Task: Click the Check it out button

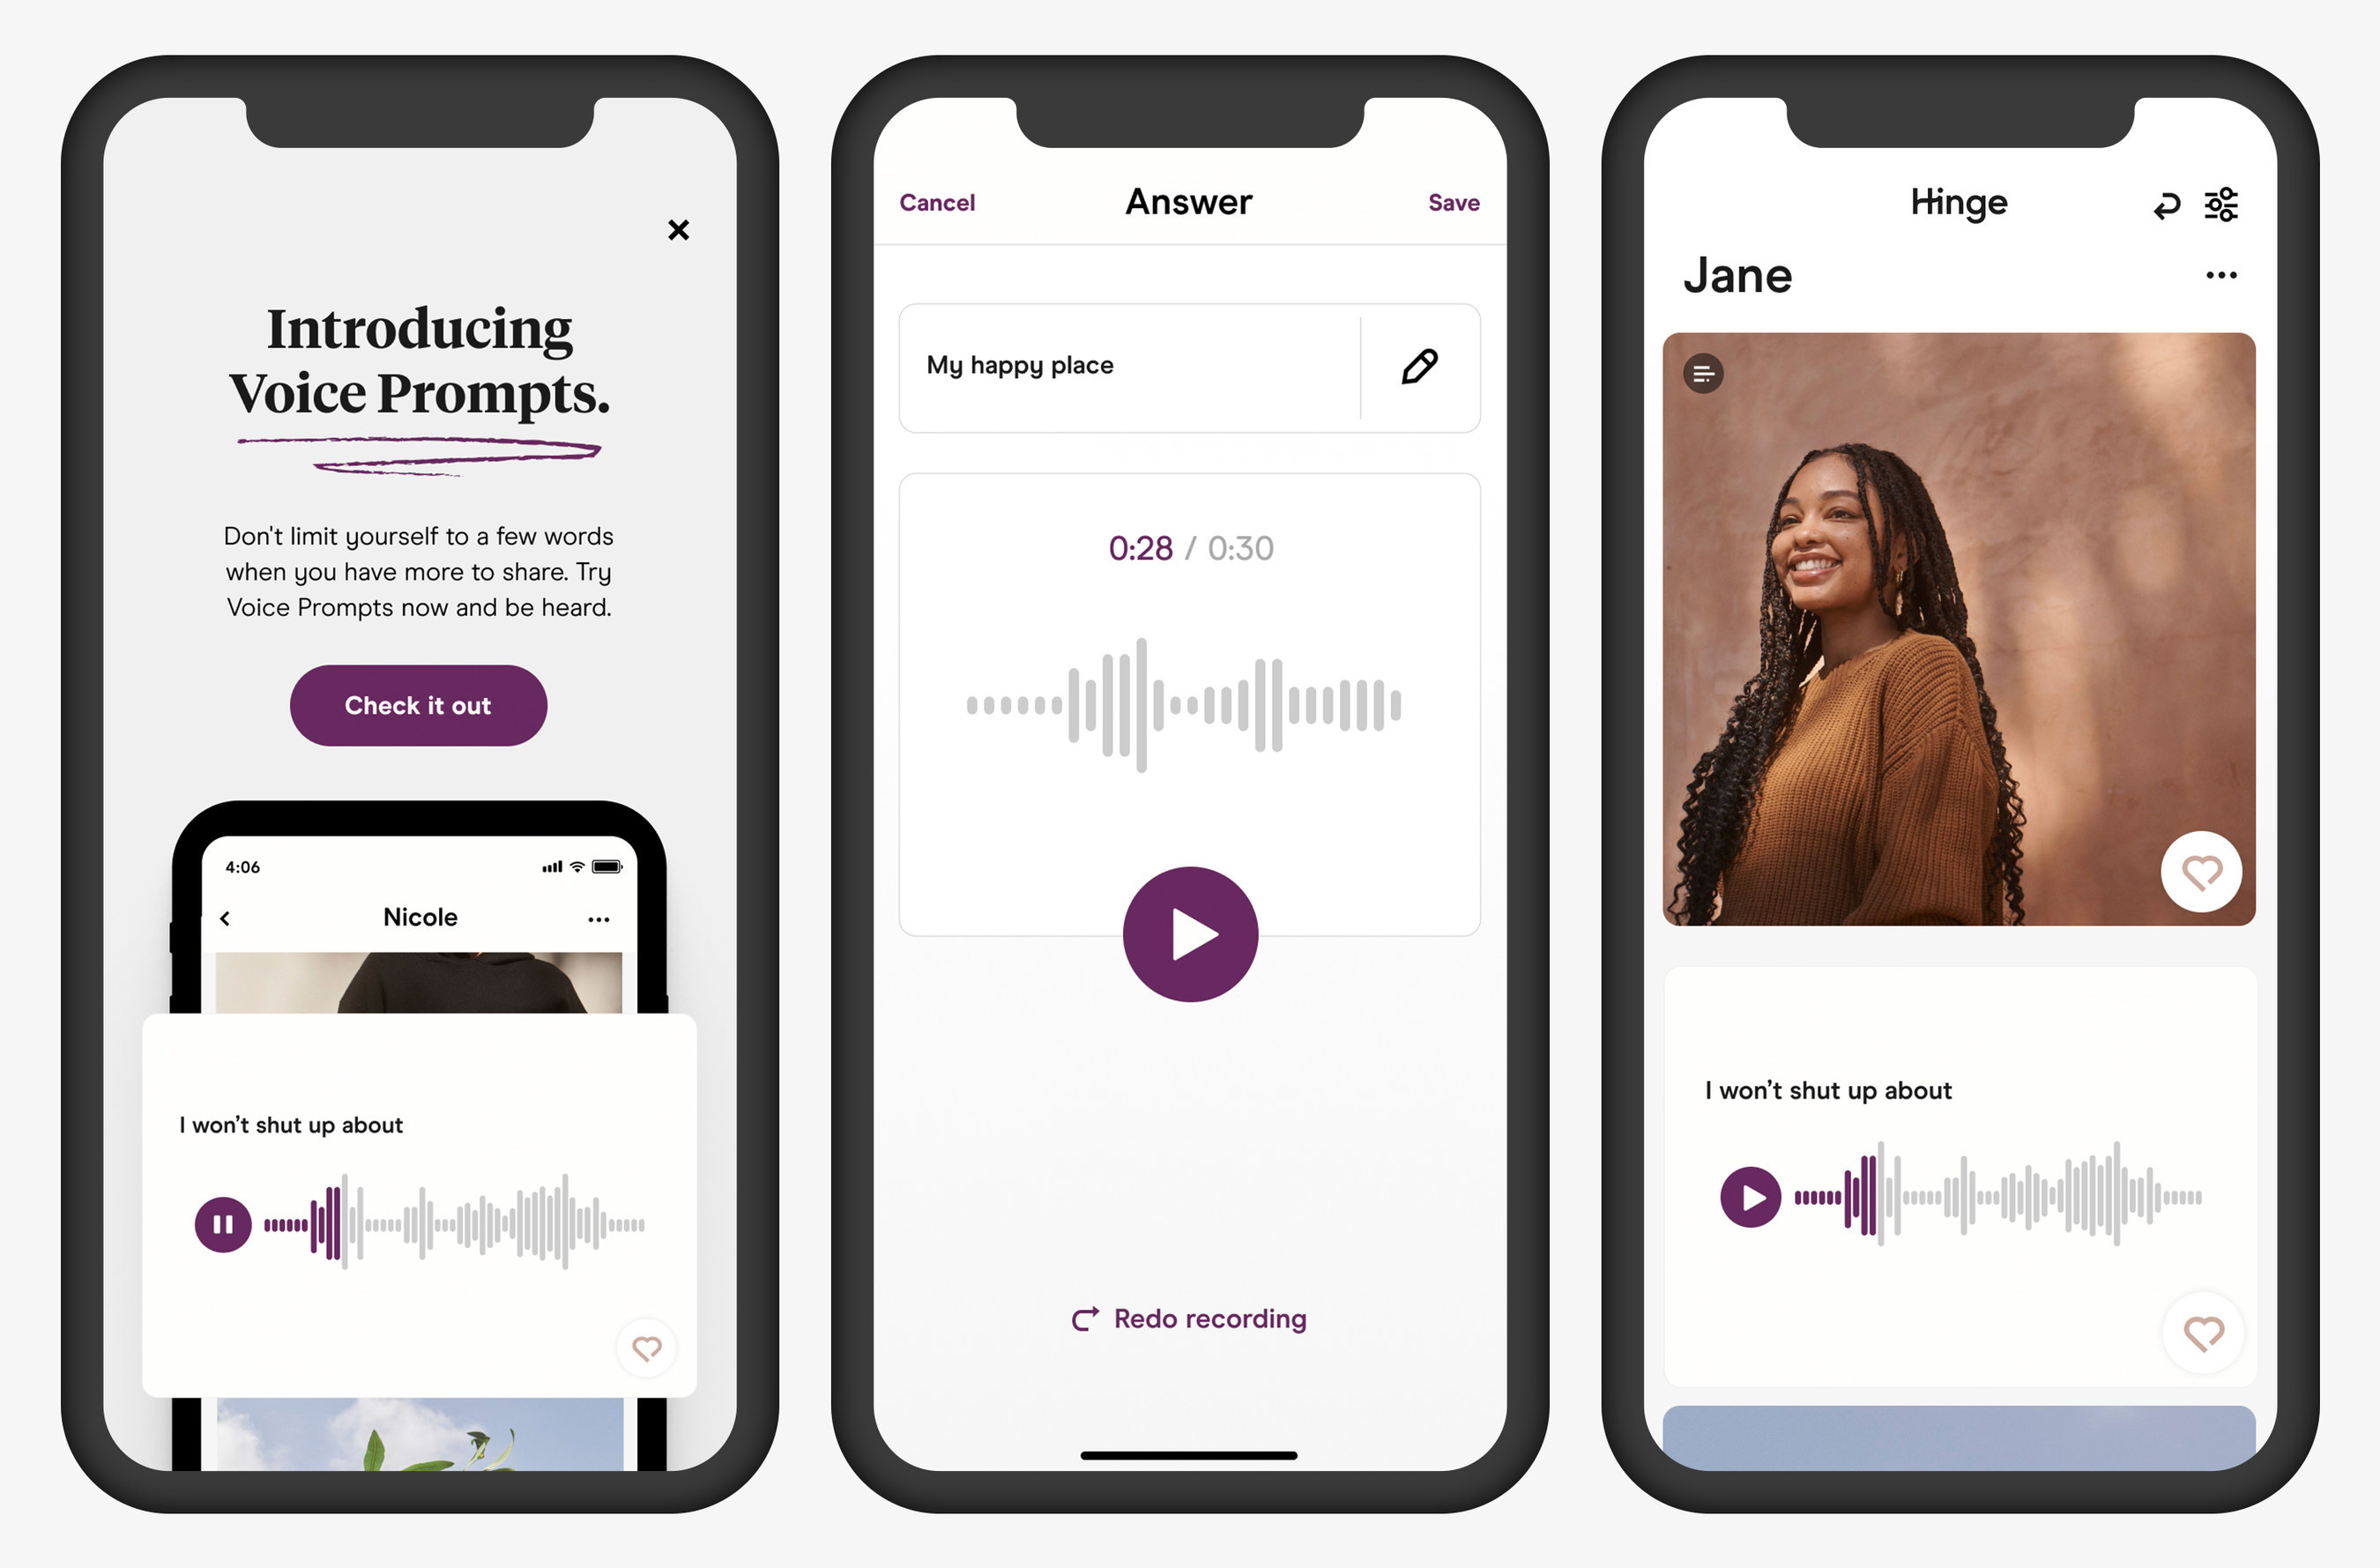Action: [416, 703]
